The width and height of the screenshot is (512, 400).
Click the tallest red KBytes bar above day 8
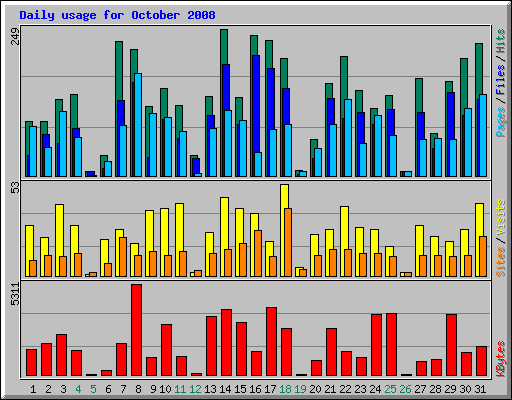pyautogui.click(x=136, y=330)
